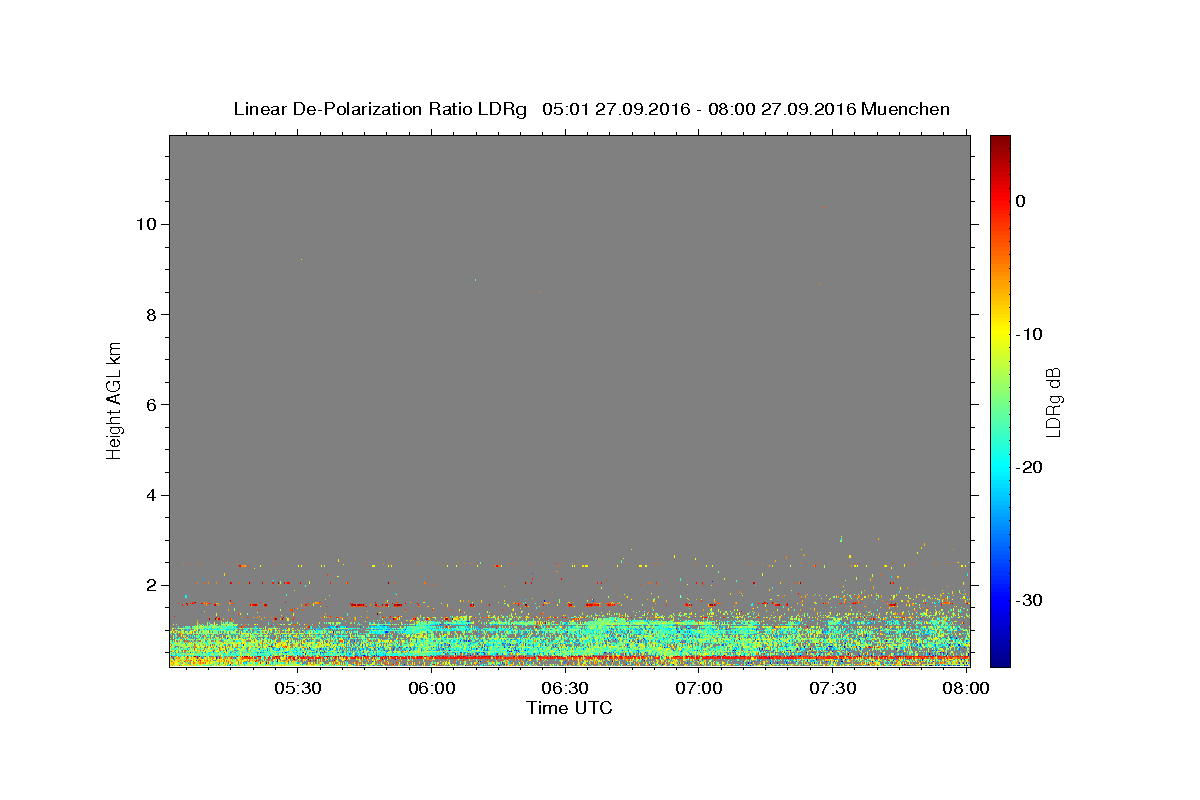Click the blue -30 dB colorbar region
Viewport: 1200px width, 800px height.
point(1000,600)
